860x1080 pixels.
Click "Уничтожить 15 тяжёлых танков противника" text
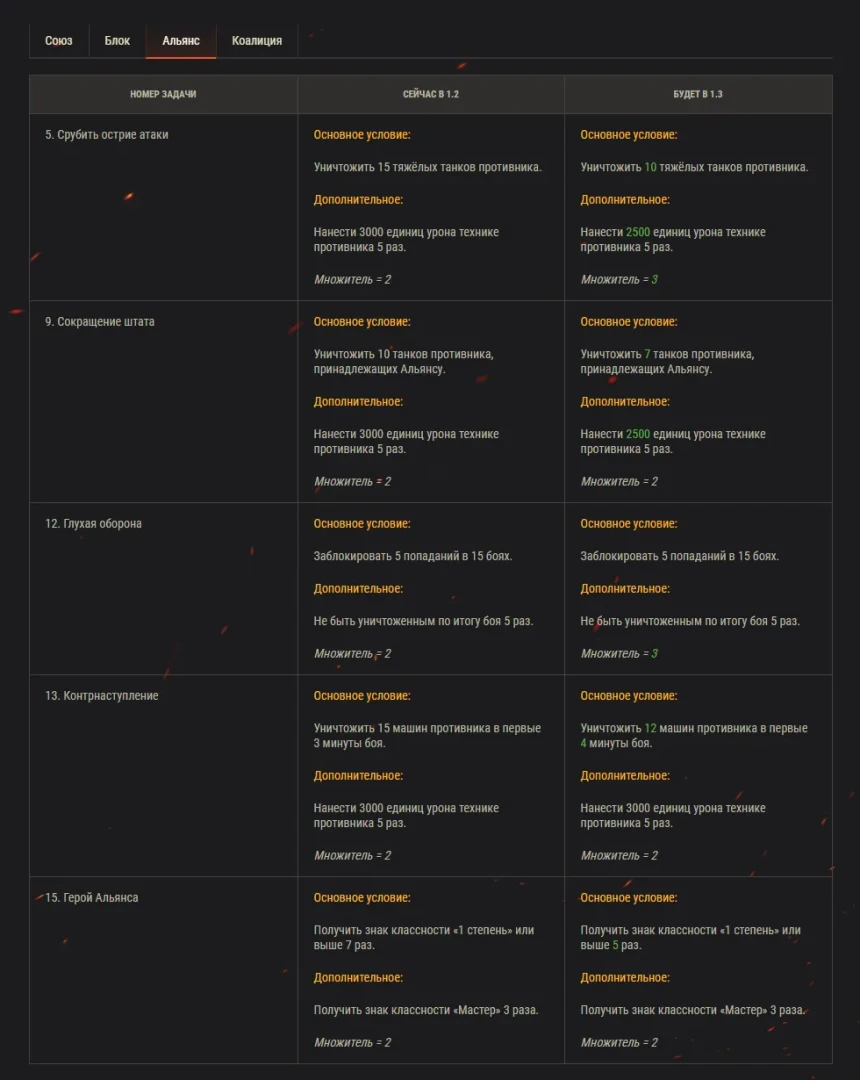[x=428, y=167]
